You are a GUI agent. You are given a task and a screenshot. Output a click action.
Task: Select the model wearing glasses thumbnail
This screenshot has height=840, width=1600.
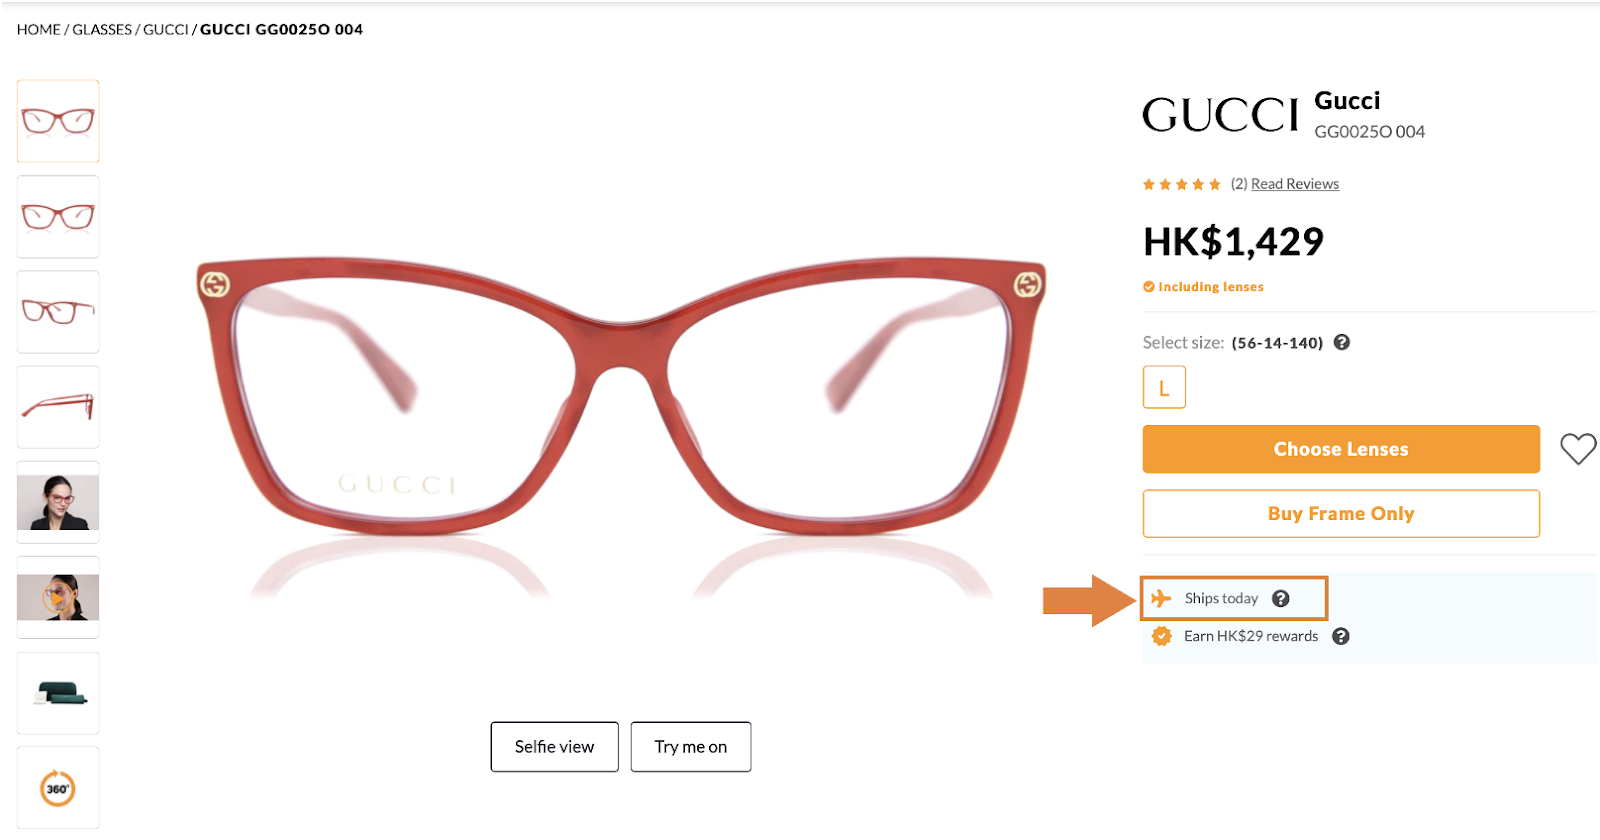pos(58,502)
